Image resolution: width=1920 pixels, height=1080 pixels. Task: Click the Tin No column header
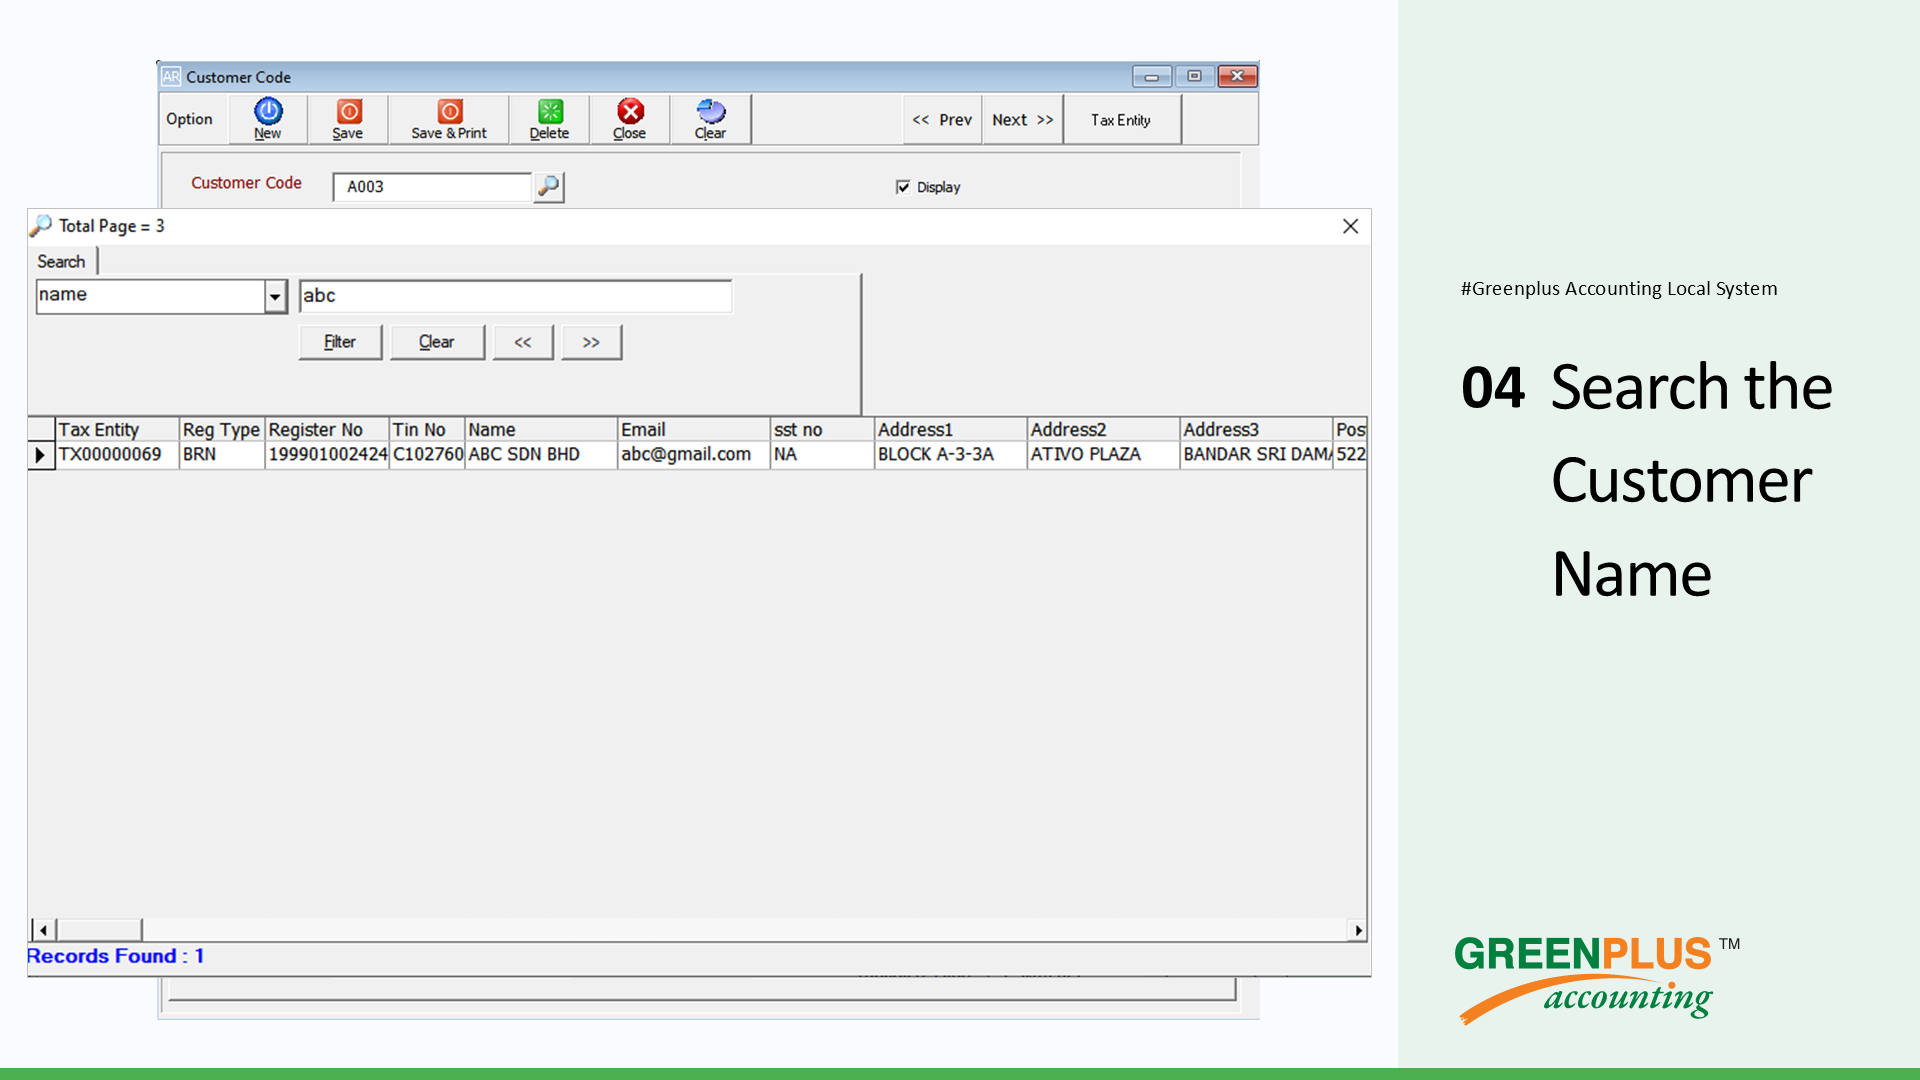click(427, 430)
